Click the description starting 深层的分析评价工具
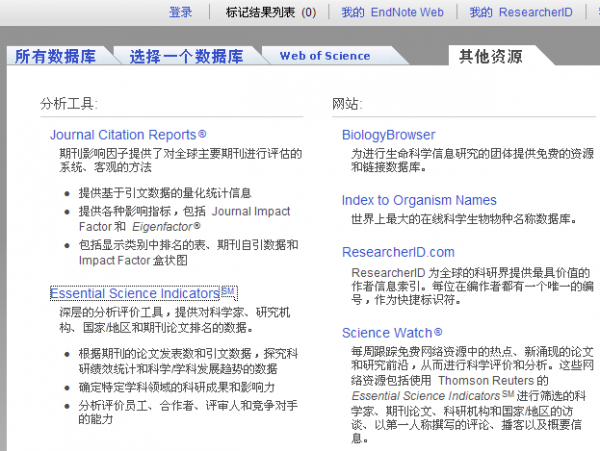The height and width of the screenshot is (451, 600). tap(174, 320)
